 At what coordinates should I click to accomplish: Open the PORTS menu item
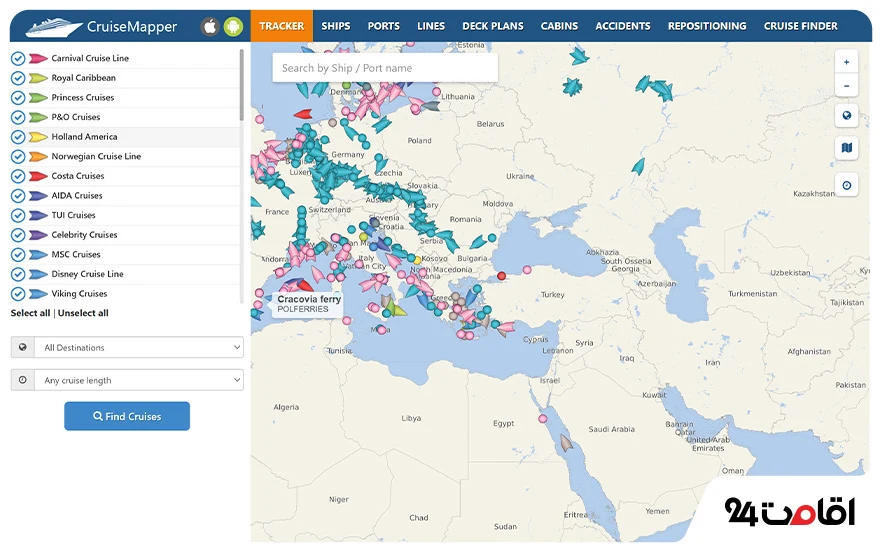pyautogui.click(x=384, y=26)
